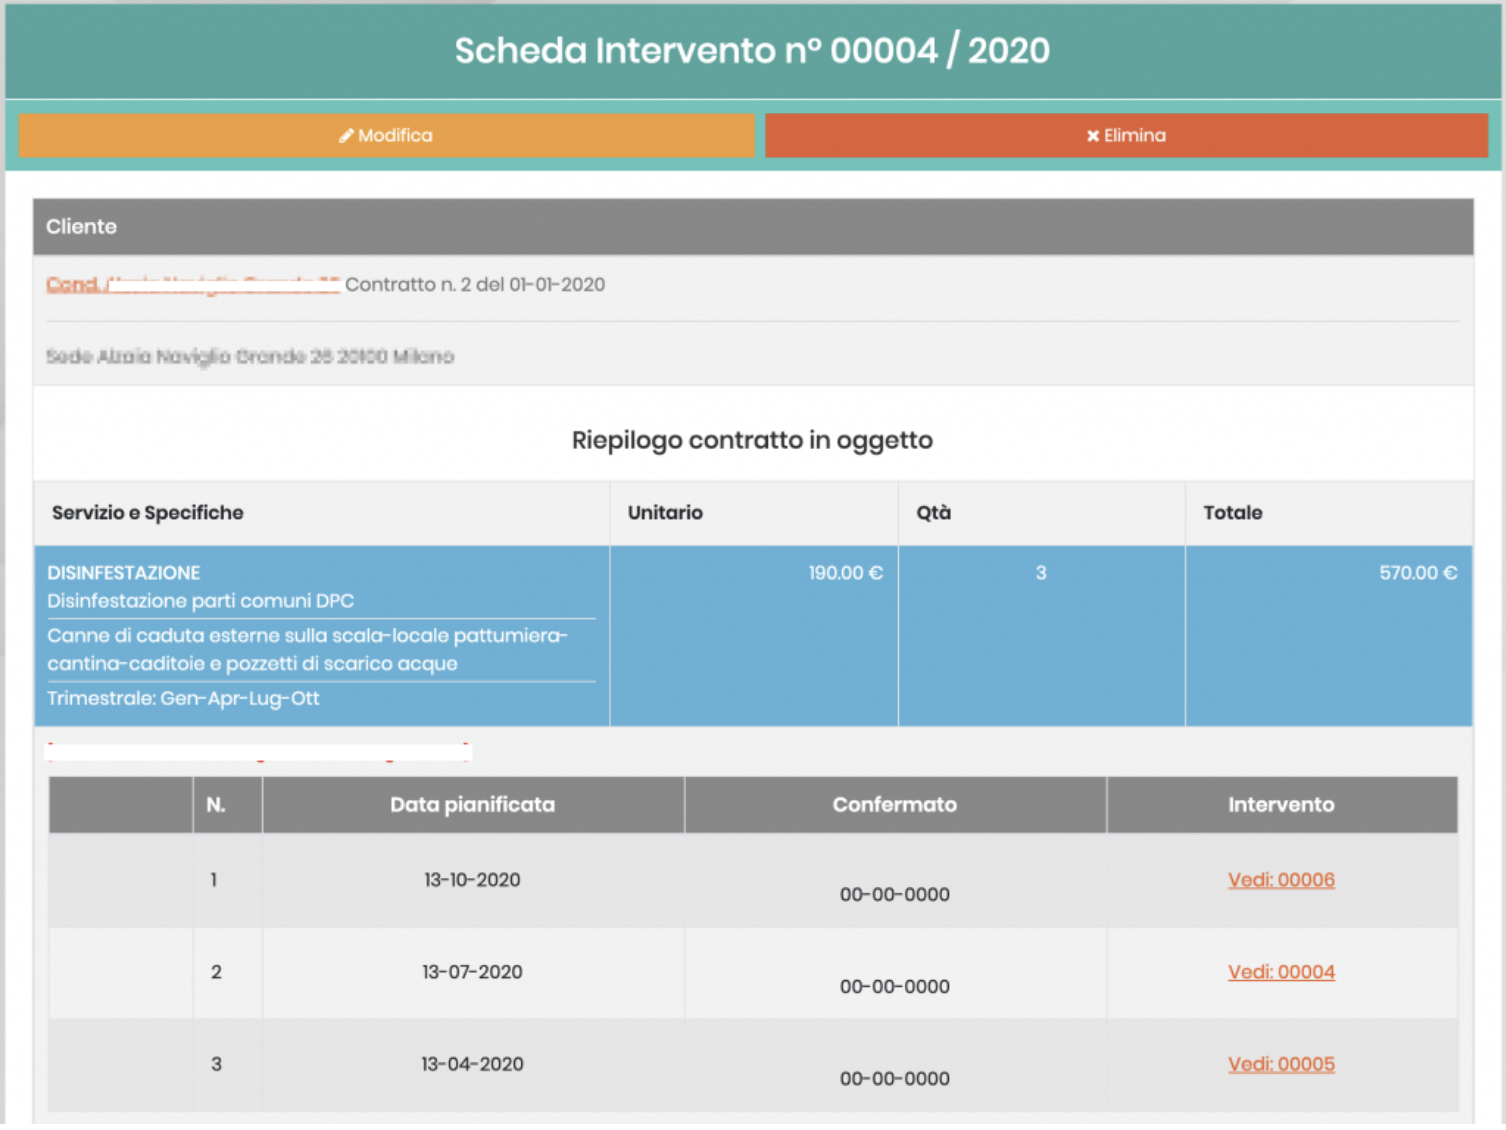This screenshot has width=1506, height=1130.
Task: Open intervention link Vedi: 00006
Action: pos(1281,880)
